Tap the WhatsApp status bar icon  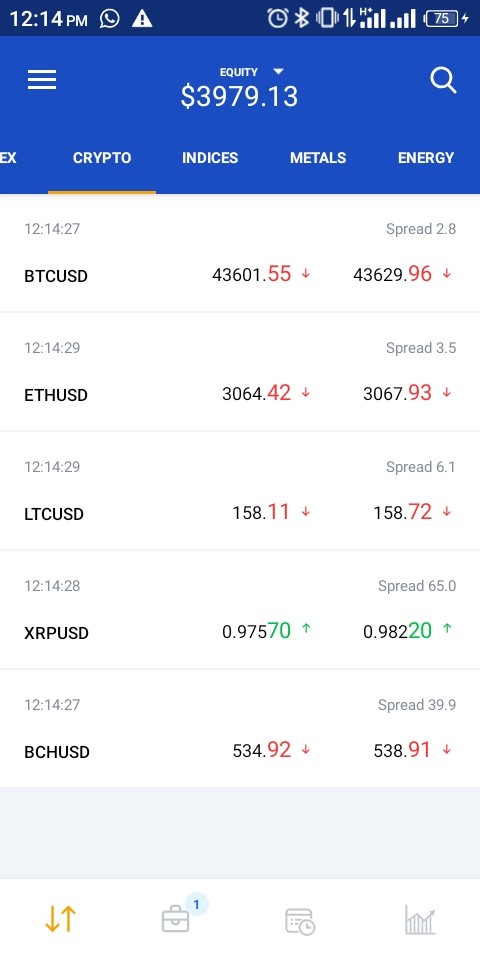(110, 19)
